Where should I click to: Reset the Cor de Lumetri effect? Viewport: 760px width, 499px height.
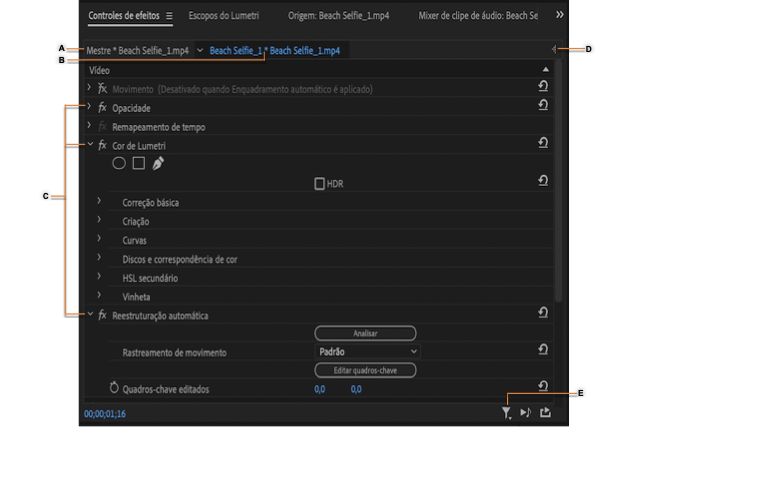tap(543, 143)
